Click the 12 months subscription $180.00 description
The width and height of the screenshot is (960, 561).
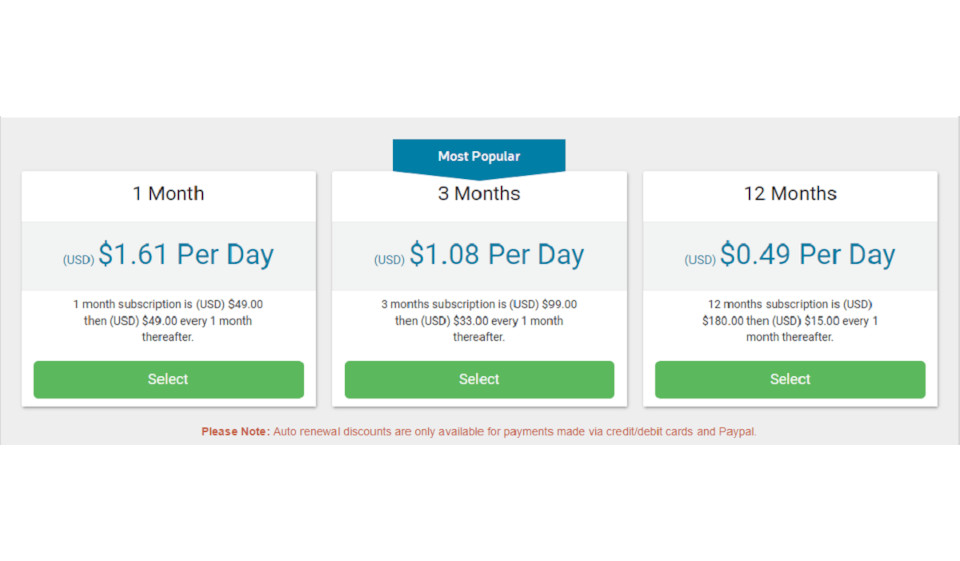click(x=790, y=320)
